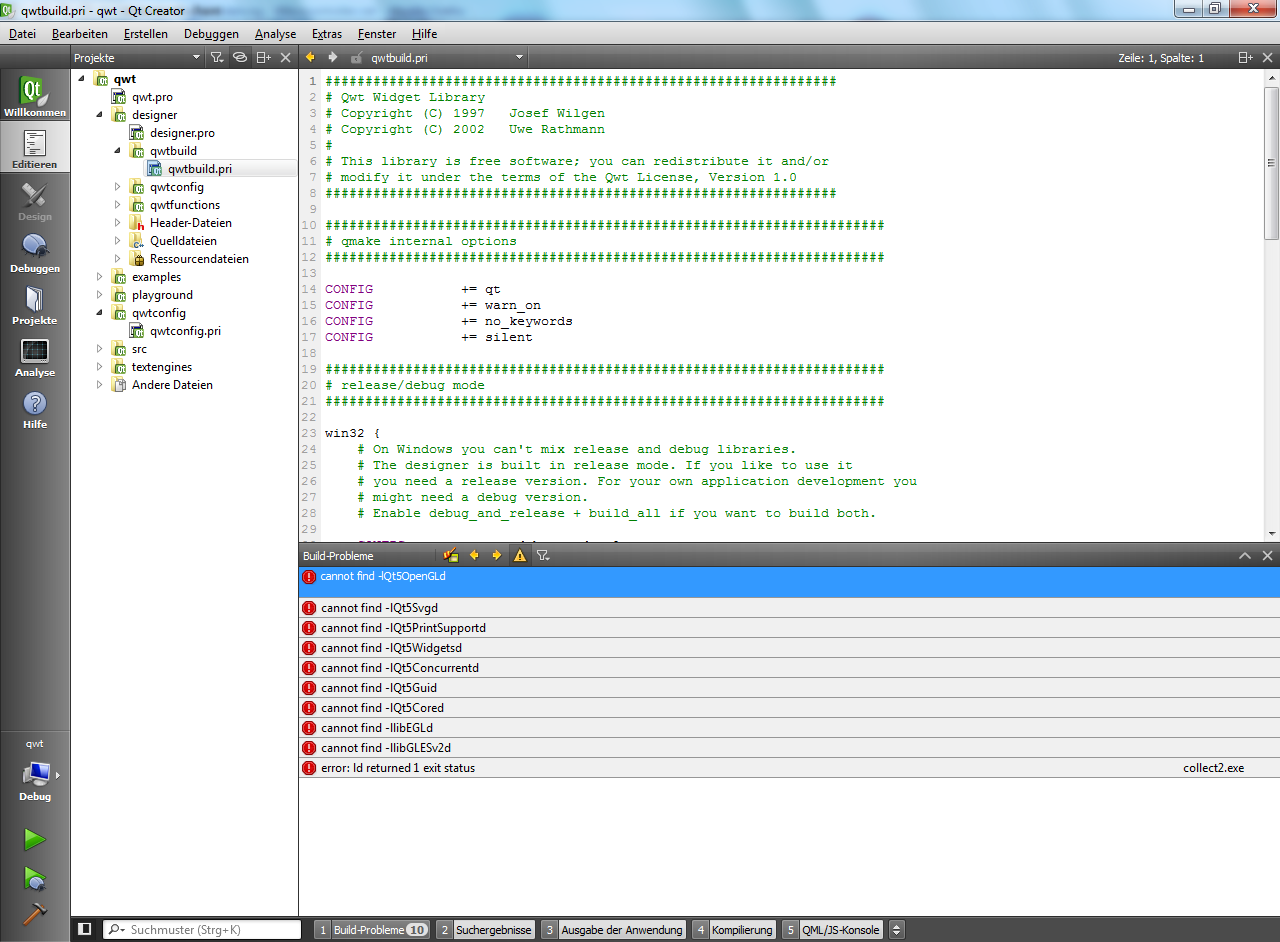Go to previous build problem
The image size is (1280, 942).
tap(474, 555)
